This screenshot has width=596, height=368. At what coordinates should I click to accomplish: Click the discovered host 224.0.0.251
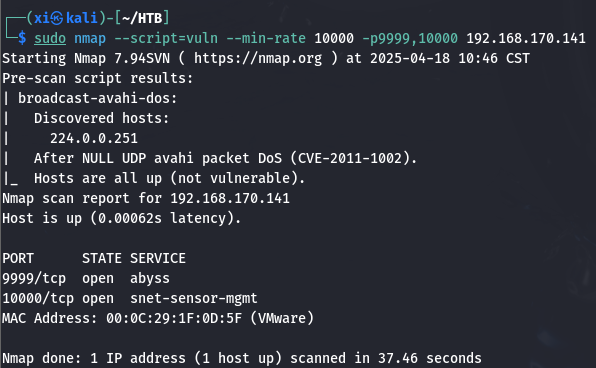(94, 138)
